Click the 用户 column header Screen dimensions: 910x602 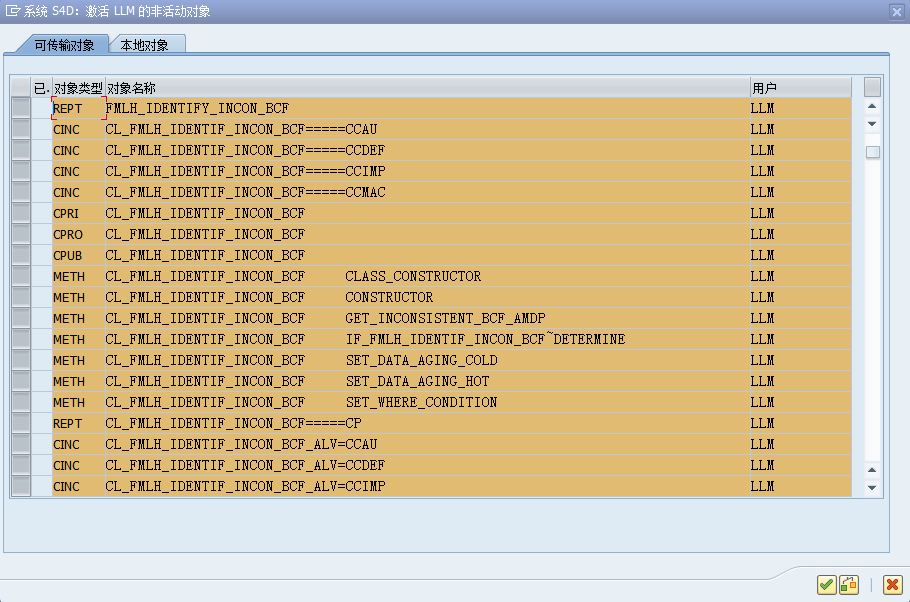coord(765,88)
